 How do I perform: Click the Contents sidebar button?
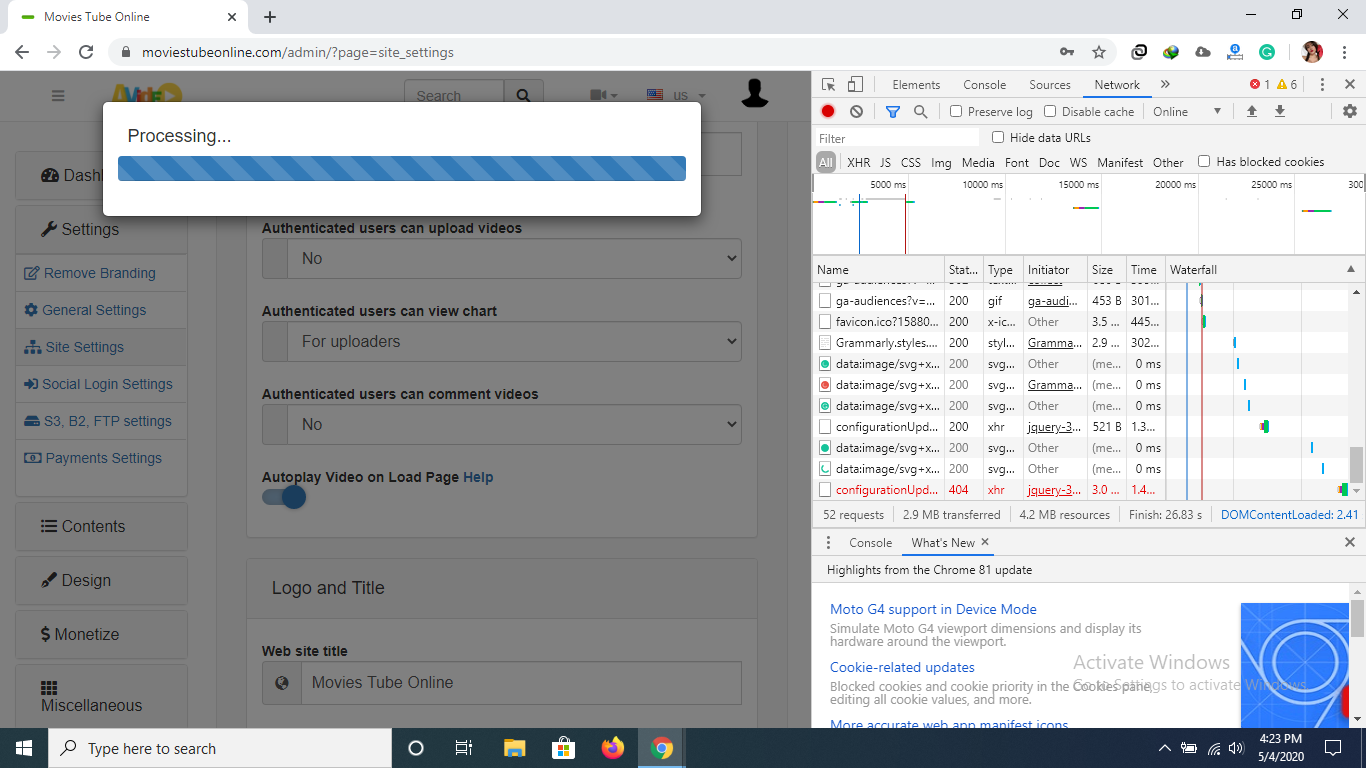(x=102, y=526)
